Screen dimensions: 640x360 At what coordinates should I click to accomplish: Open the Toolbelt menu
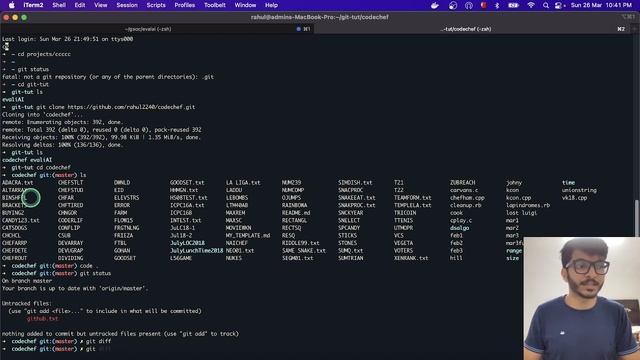215,5
